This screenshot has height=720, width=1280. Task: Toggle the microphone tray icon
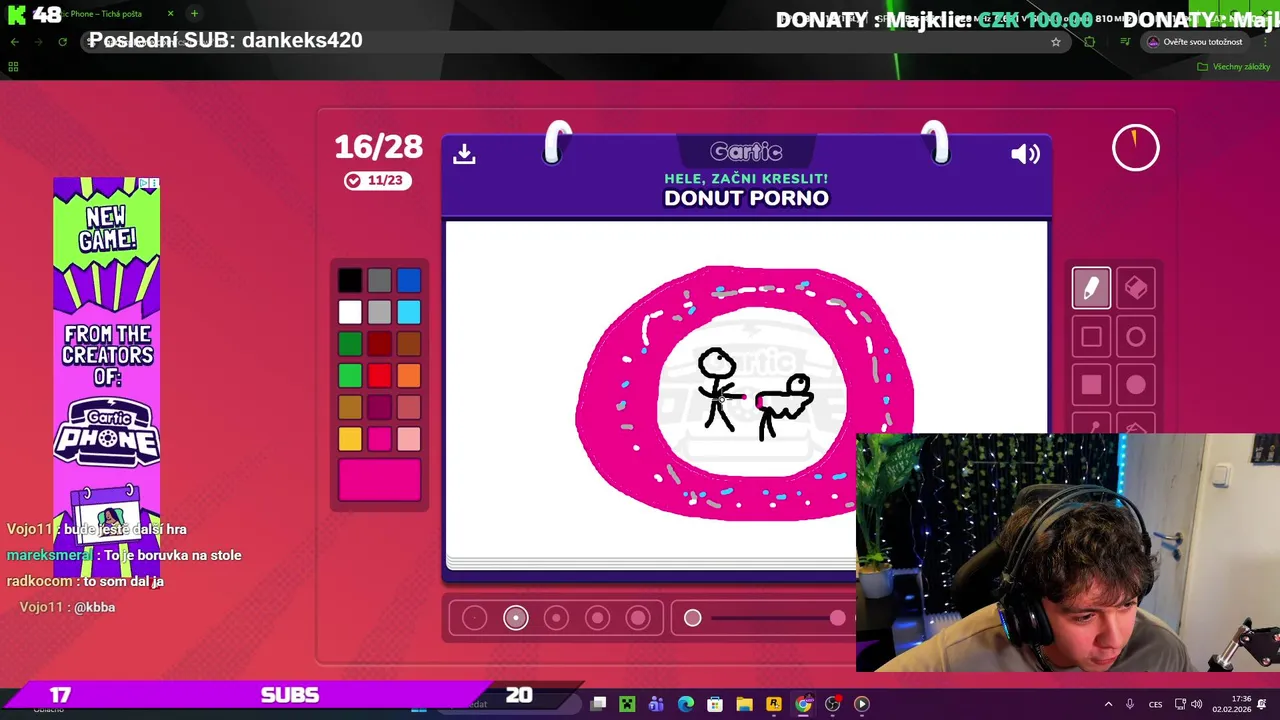pyautogui.click(x=1130, y=704)
